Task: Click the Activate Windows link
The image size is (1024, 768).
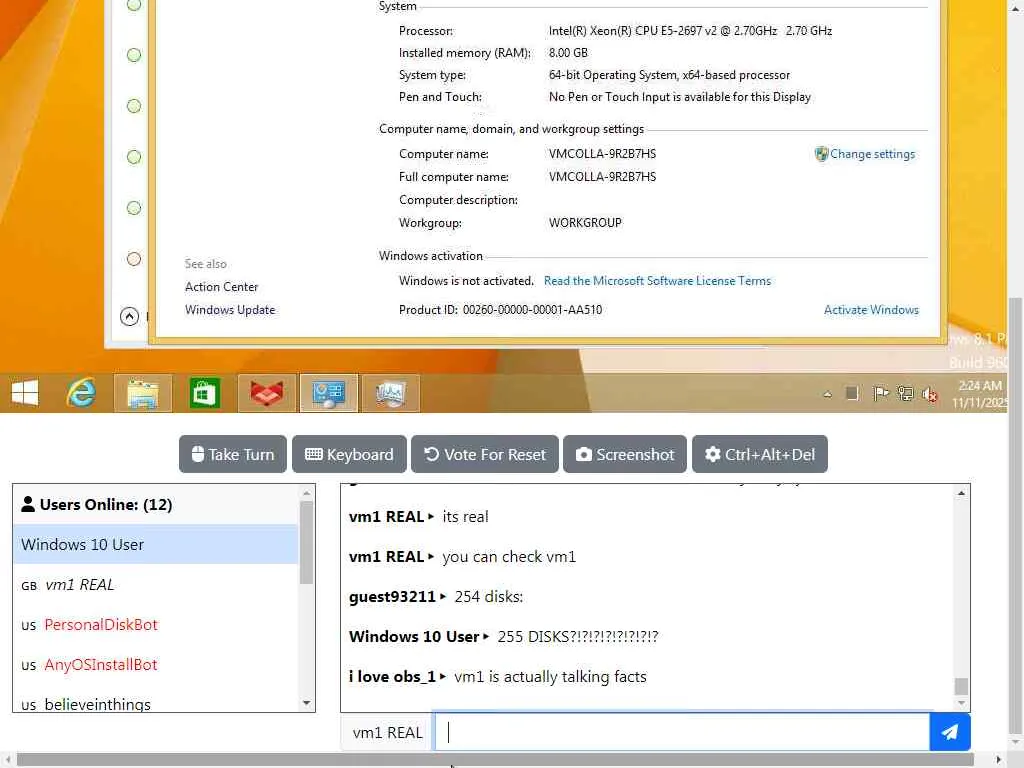Action: coord(871,310)
